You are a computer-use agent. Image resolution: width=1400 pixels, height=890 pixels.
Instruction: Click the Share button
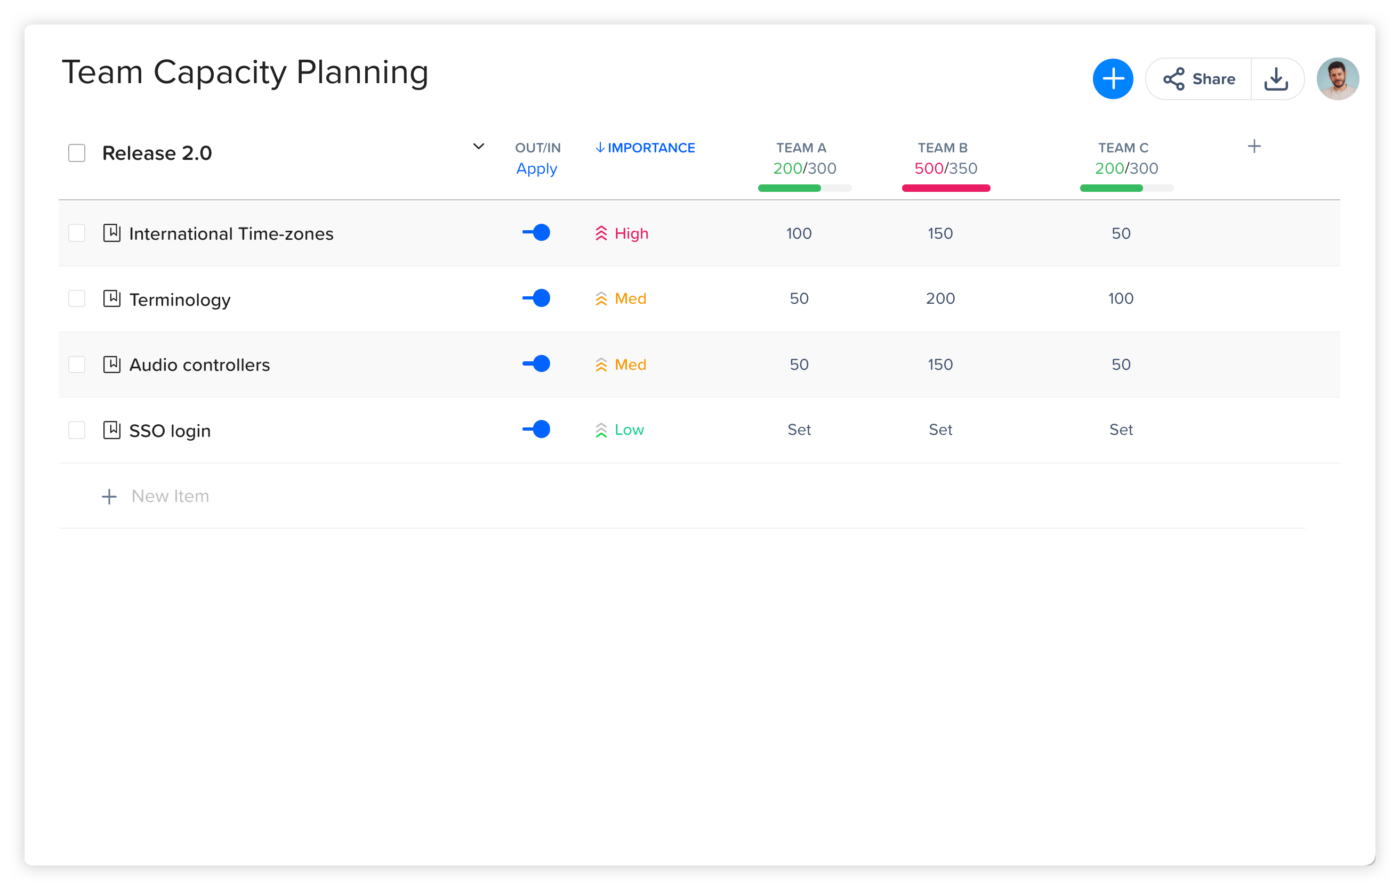1199,79
